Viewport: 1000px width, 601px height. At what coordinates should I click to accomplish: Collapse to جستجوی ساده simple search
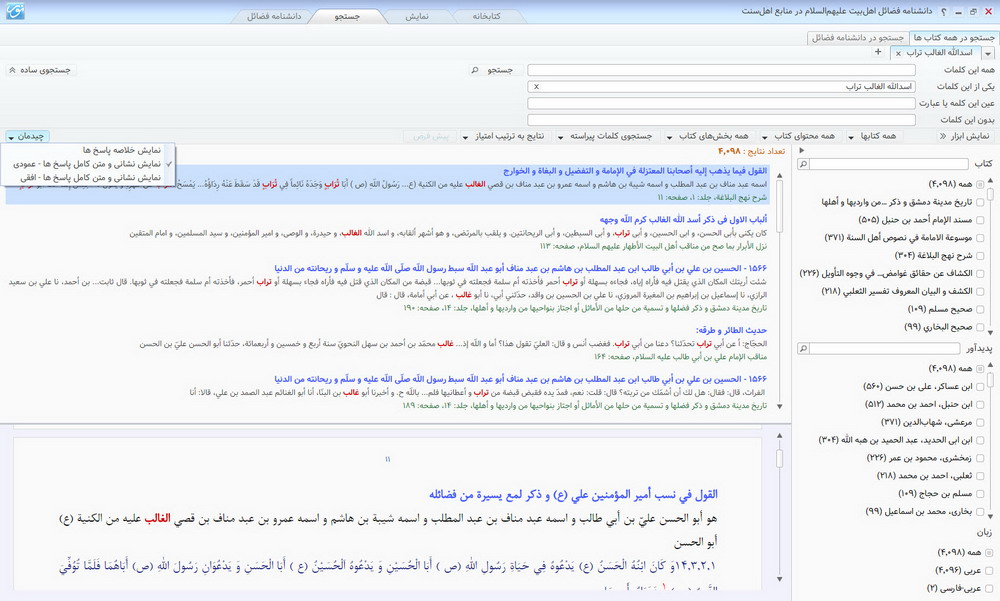[x=41, y=70]
